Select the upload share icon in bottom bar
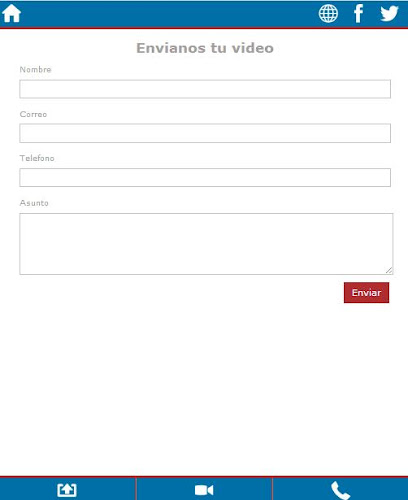The image size is (408, 500). click(x=67, y=490)
